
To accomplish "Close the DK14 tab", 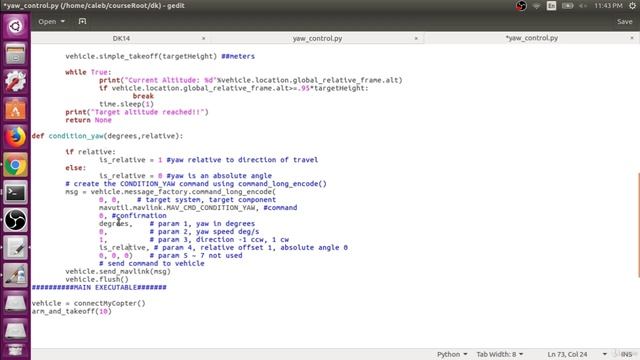I will (204, 38).
